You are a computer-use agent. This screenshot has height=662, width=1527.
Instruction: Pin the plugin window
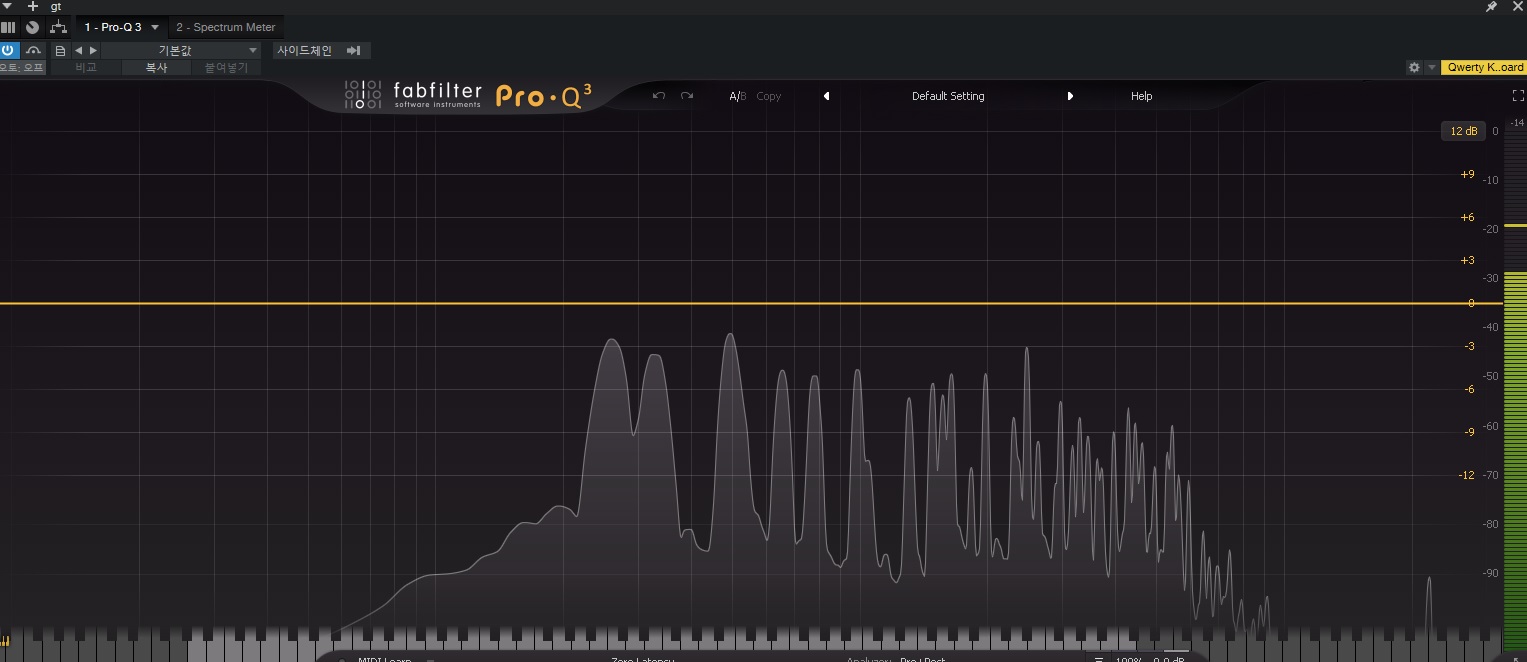point(1491,6)
